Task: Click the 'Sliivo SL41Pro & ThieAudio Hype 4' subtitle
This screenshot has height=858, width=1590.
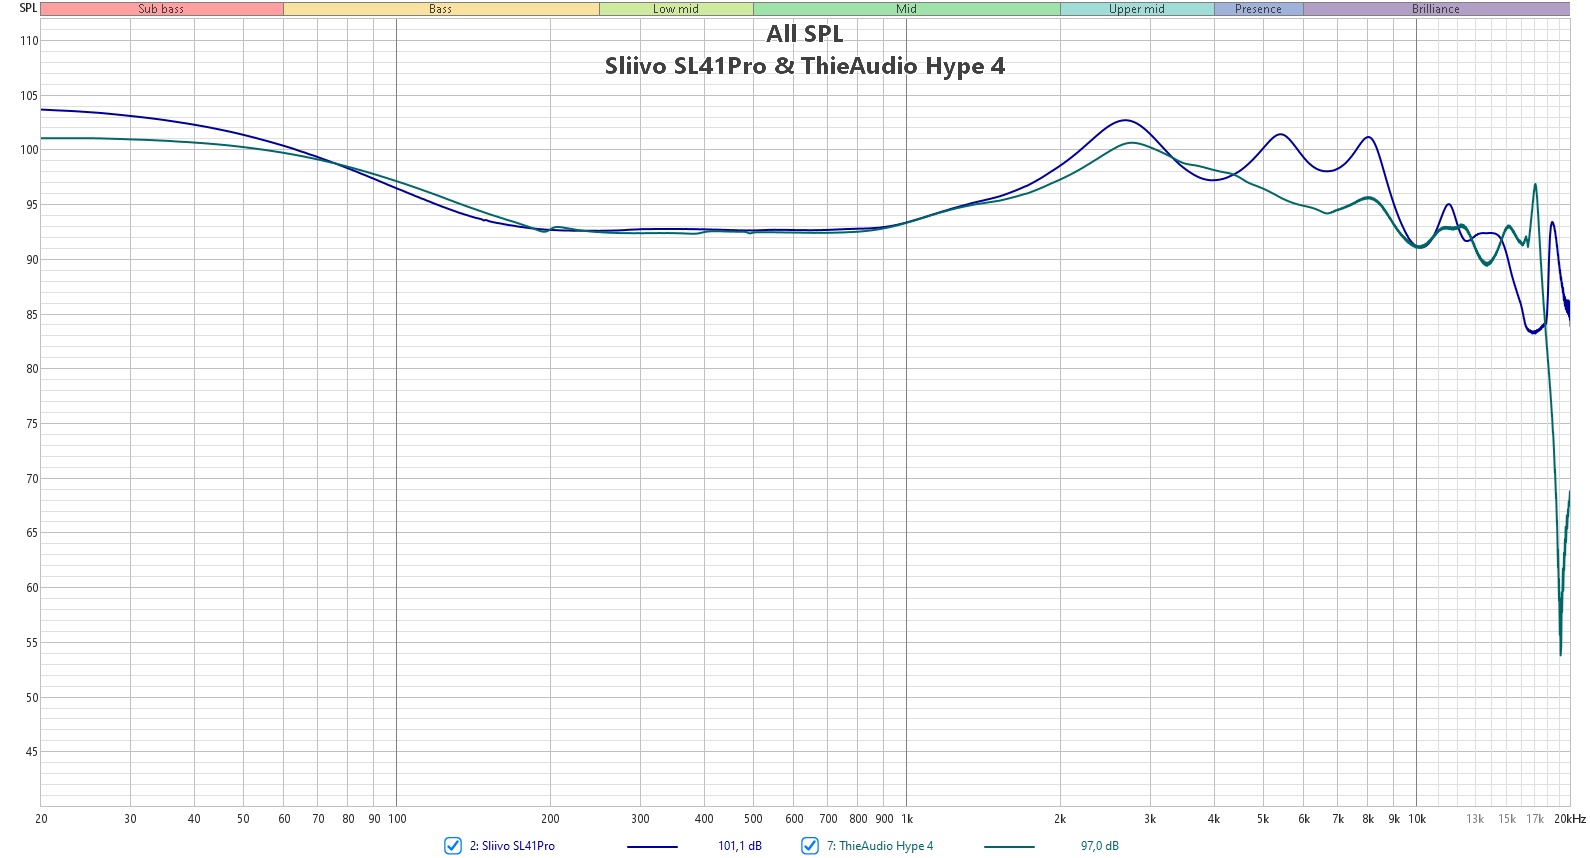Action: 805,66
